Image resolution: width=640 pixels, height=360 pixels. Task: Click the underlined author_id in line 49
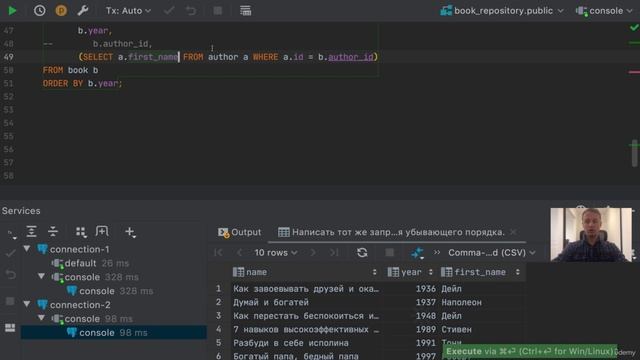coord(350,57)
